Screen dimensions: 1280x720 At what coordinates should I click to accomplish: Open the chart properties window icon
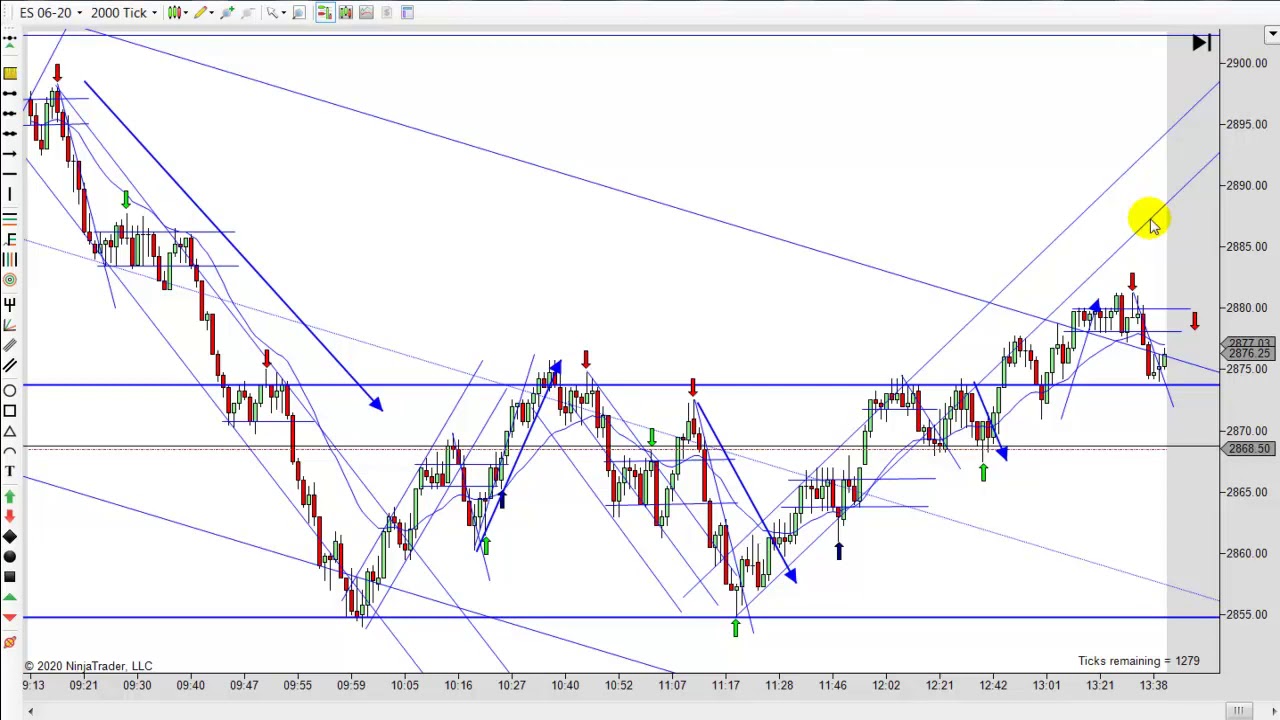407,12
